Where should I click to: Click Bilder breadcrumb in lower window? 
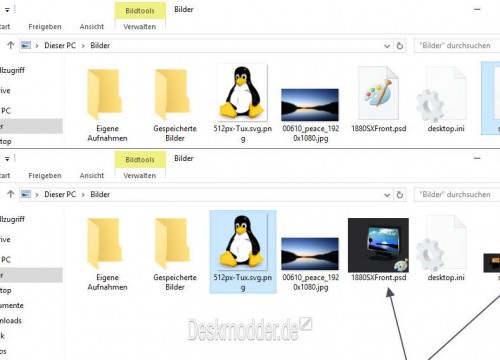(100, 194)
